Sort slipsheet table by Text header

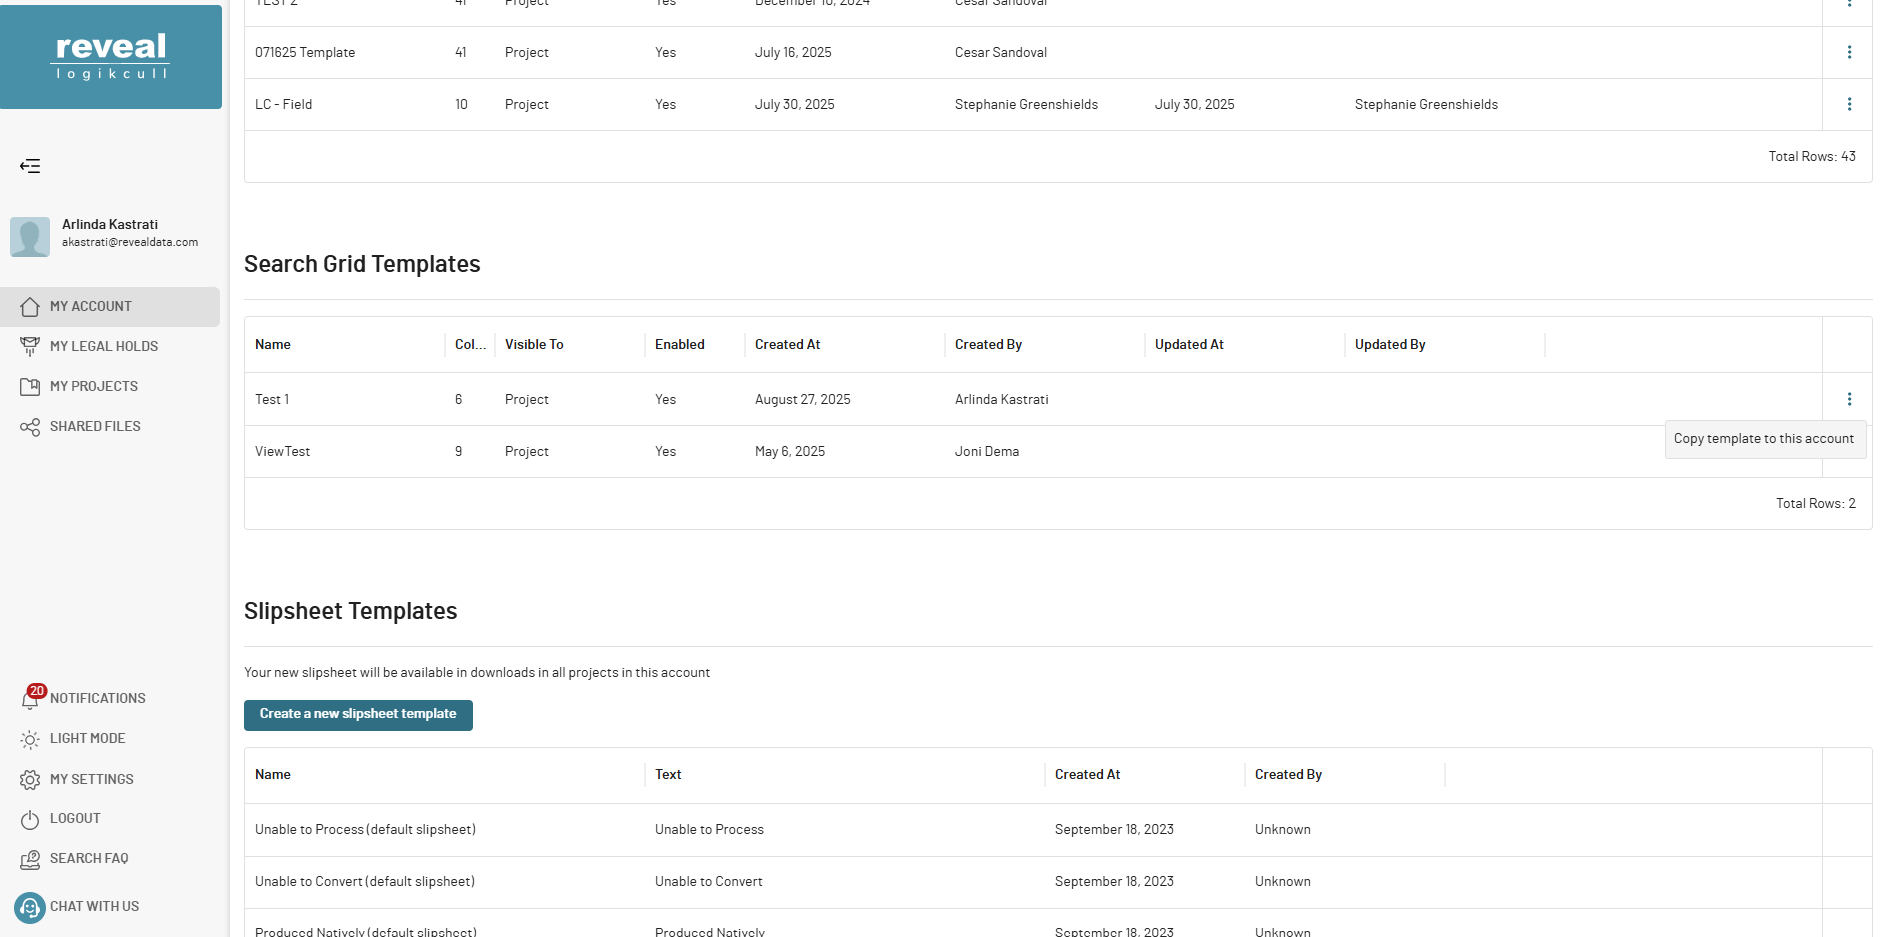pos(668,775)
